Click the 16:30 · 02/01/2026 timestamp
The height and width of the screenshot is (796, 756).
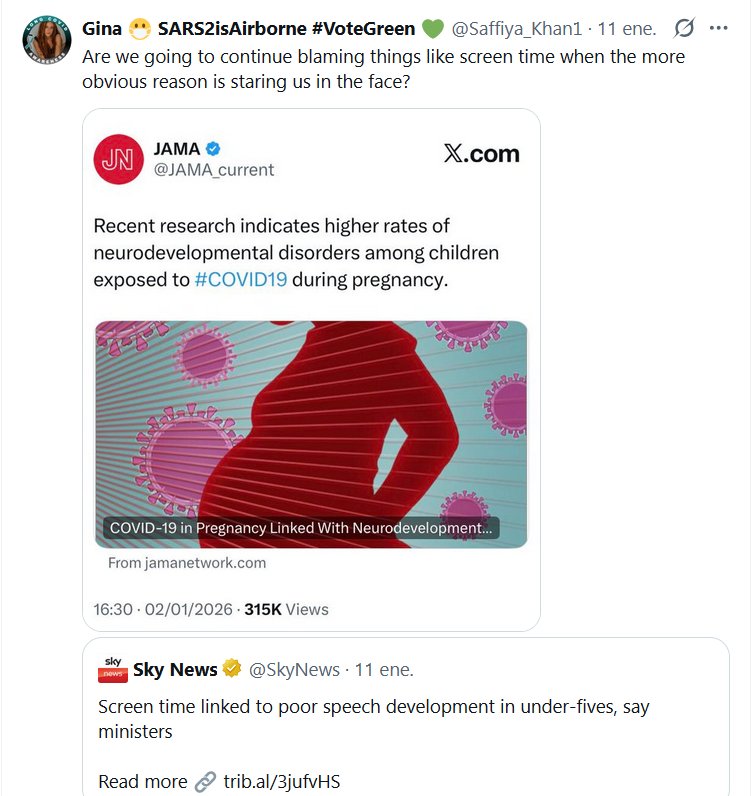point(163,609)
